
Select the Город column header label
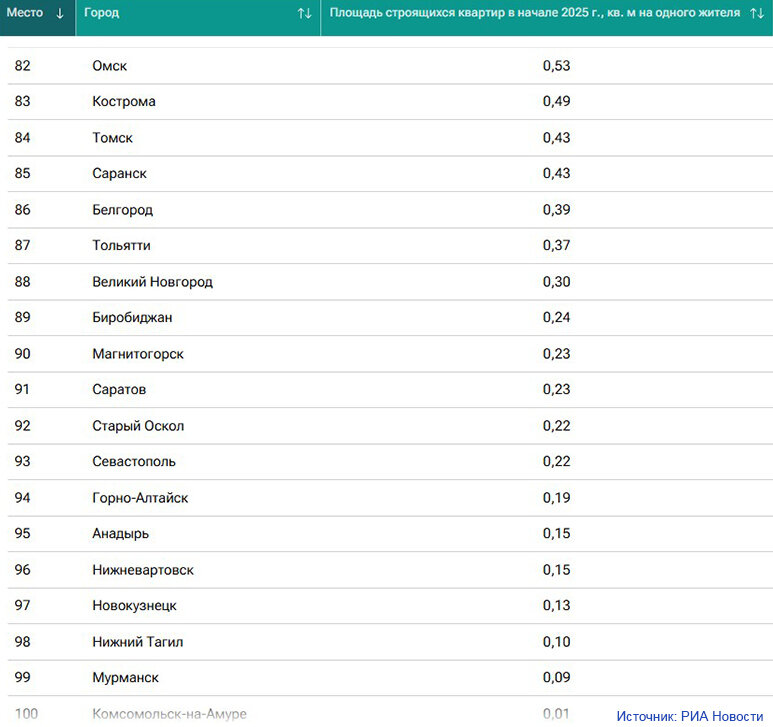tap(102, 13)
